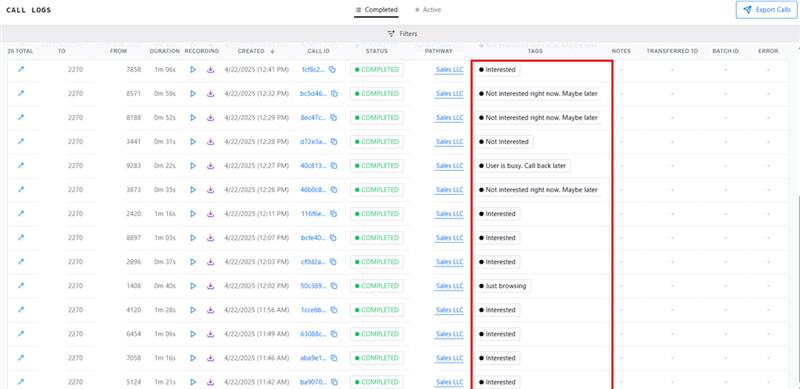Click the 25 TOTAL count label

tap(20, 51)
